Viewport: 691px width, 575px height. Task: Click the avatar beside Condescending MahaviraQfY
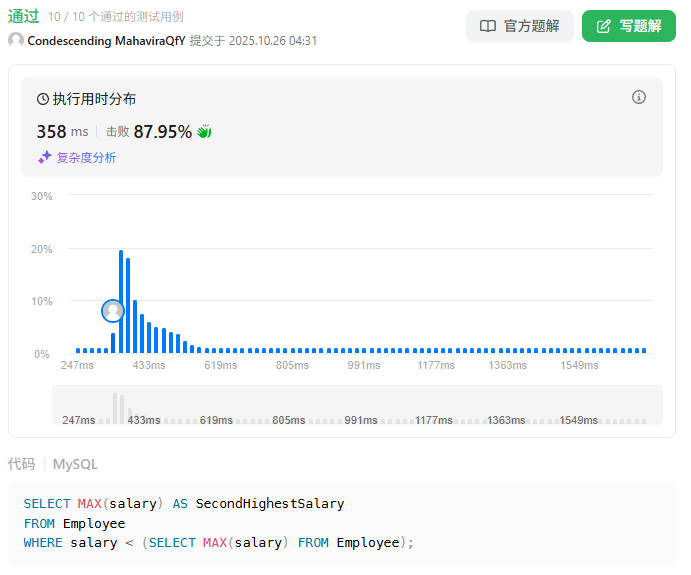coord(16,40)
